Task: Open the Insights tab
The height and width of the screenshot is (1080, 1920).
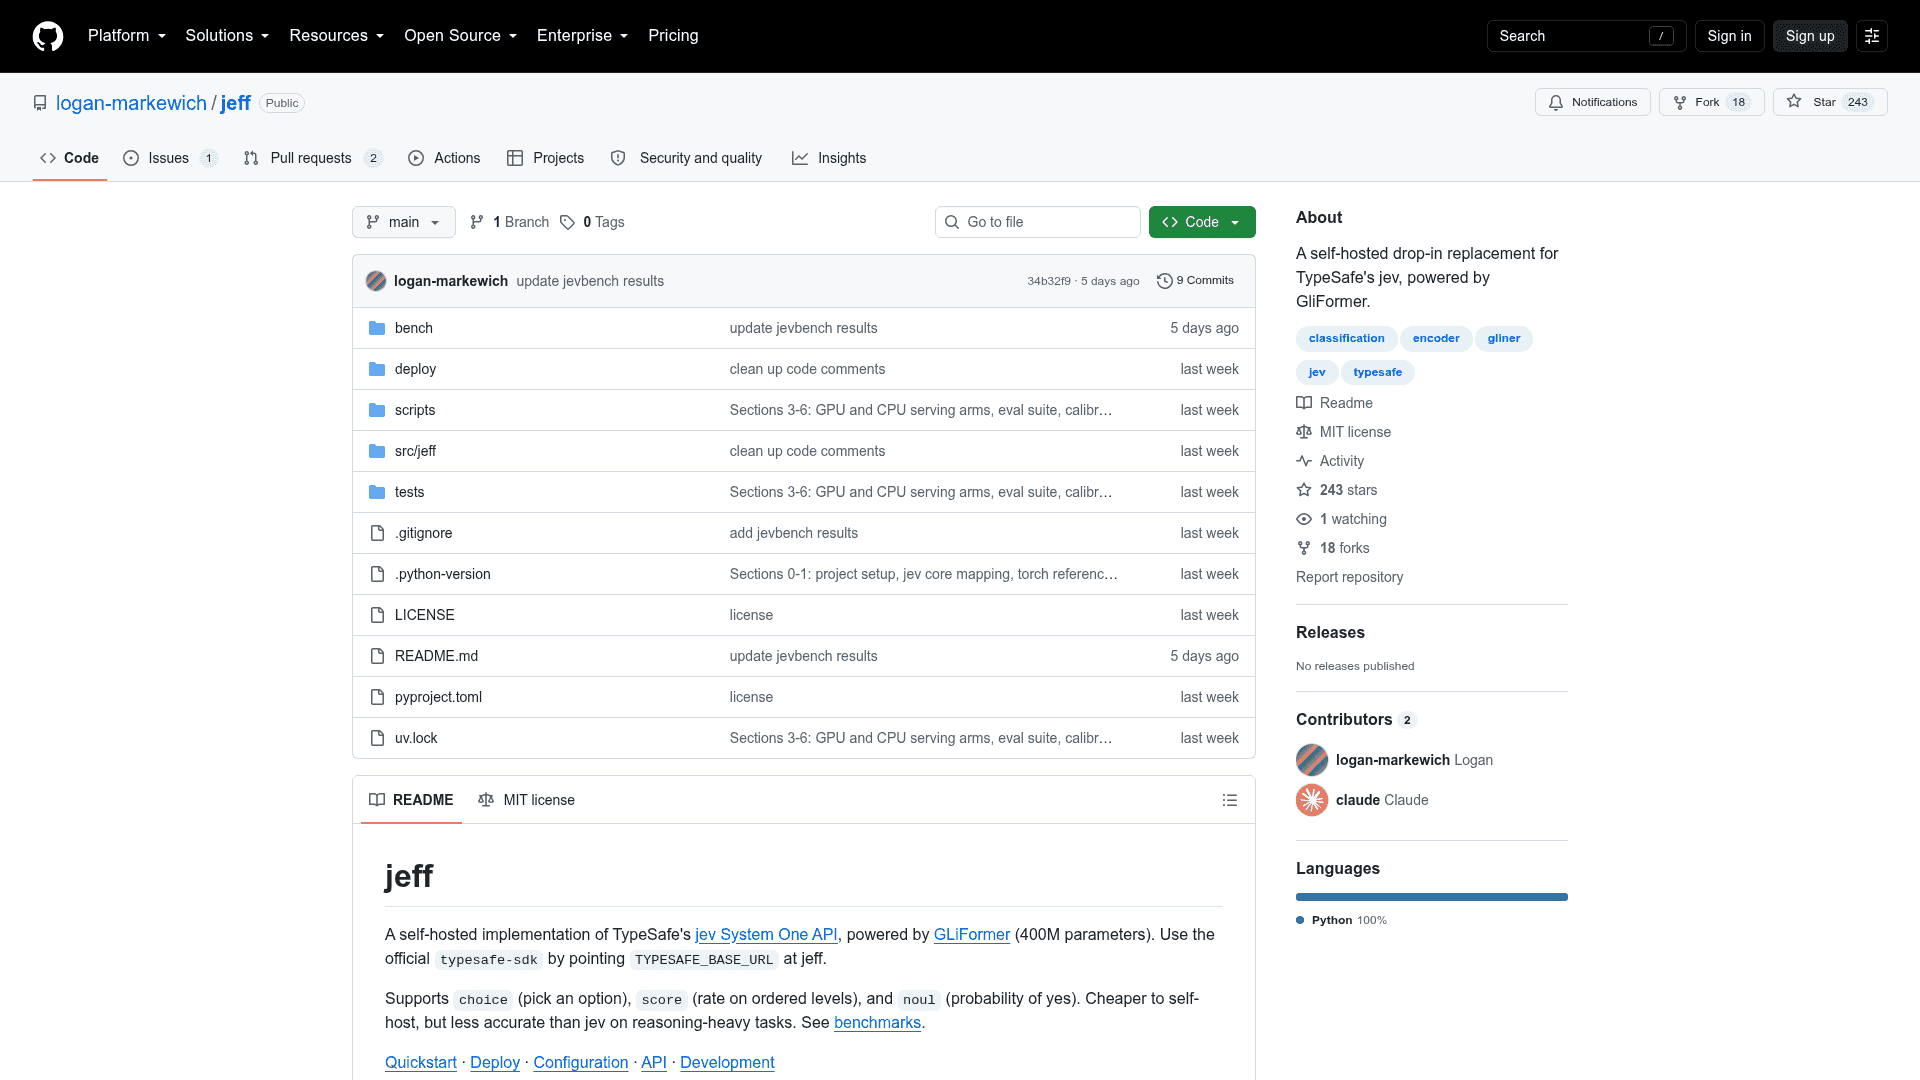Action: (829, 158)
